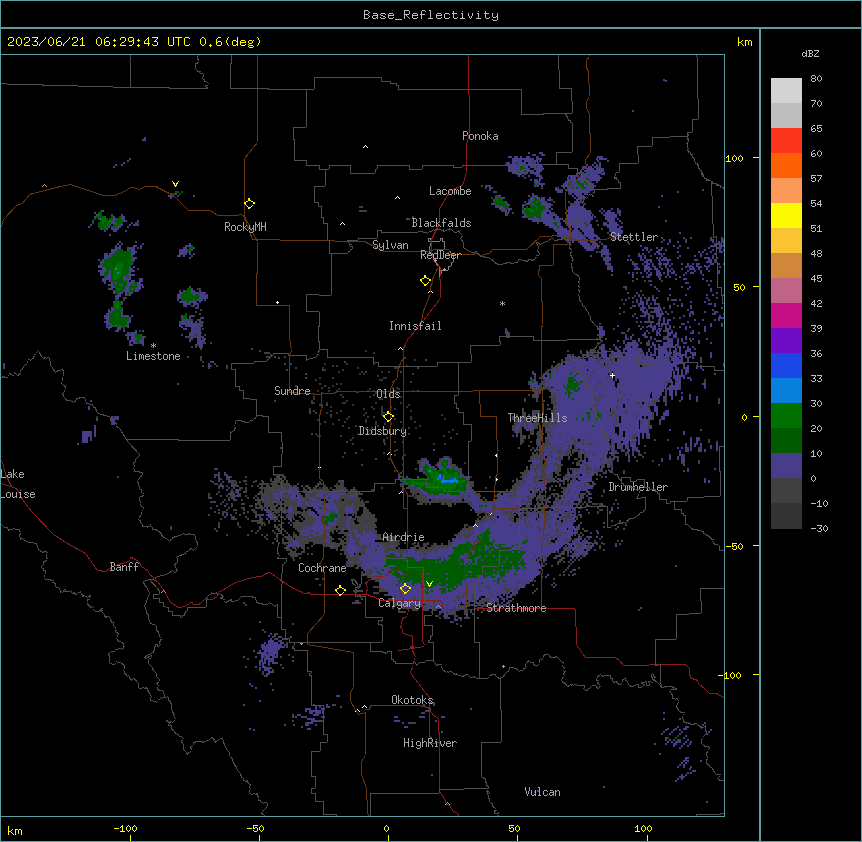Click the Base_Reflectivity title
862x842 pixels.
point(431,15)
